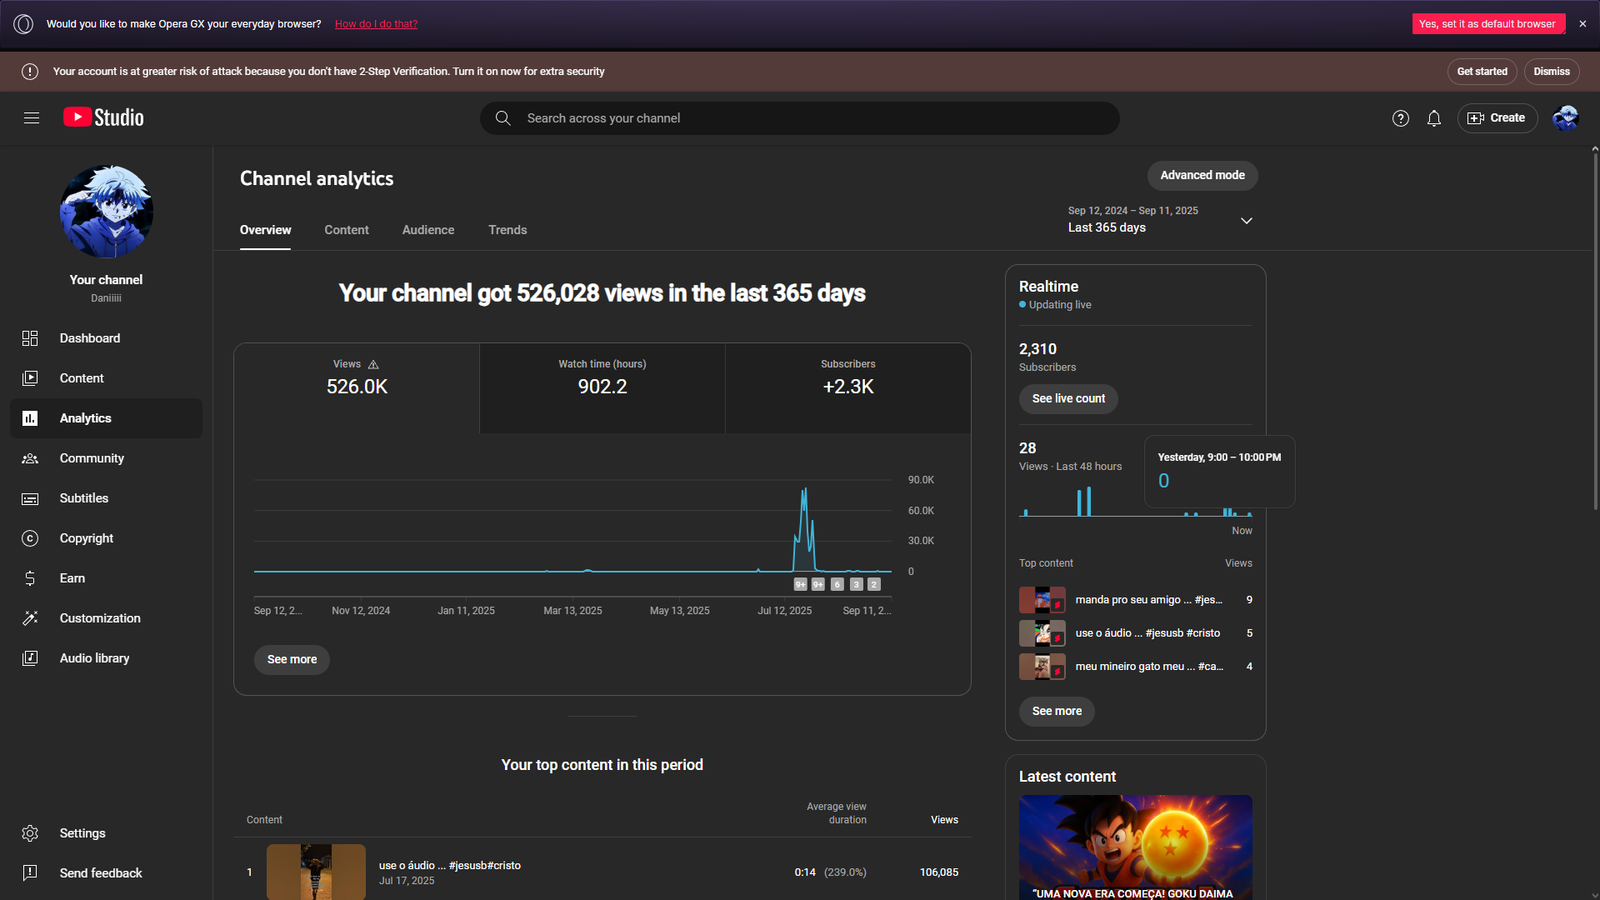Toggle the sidebar with the hamburger icon
This screenshot has width=1600, height=900.
(x=31, y=118)
